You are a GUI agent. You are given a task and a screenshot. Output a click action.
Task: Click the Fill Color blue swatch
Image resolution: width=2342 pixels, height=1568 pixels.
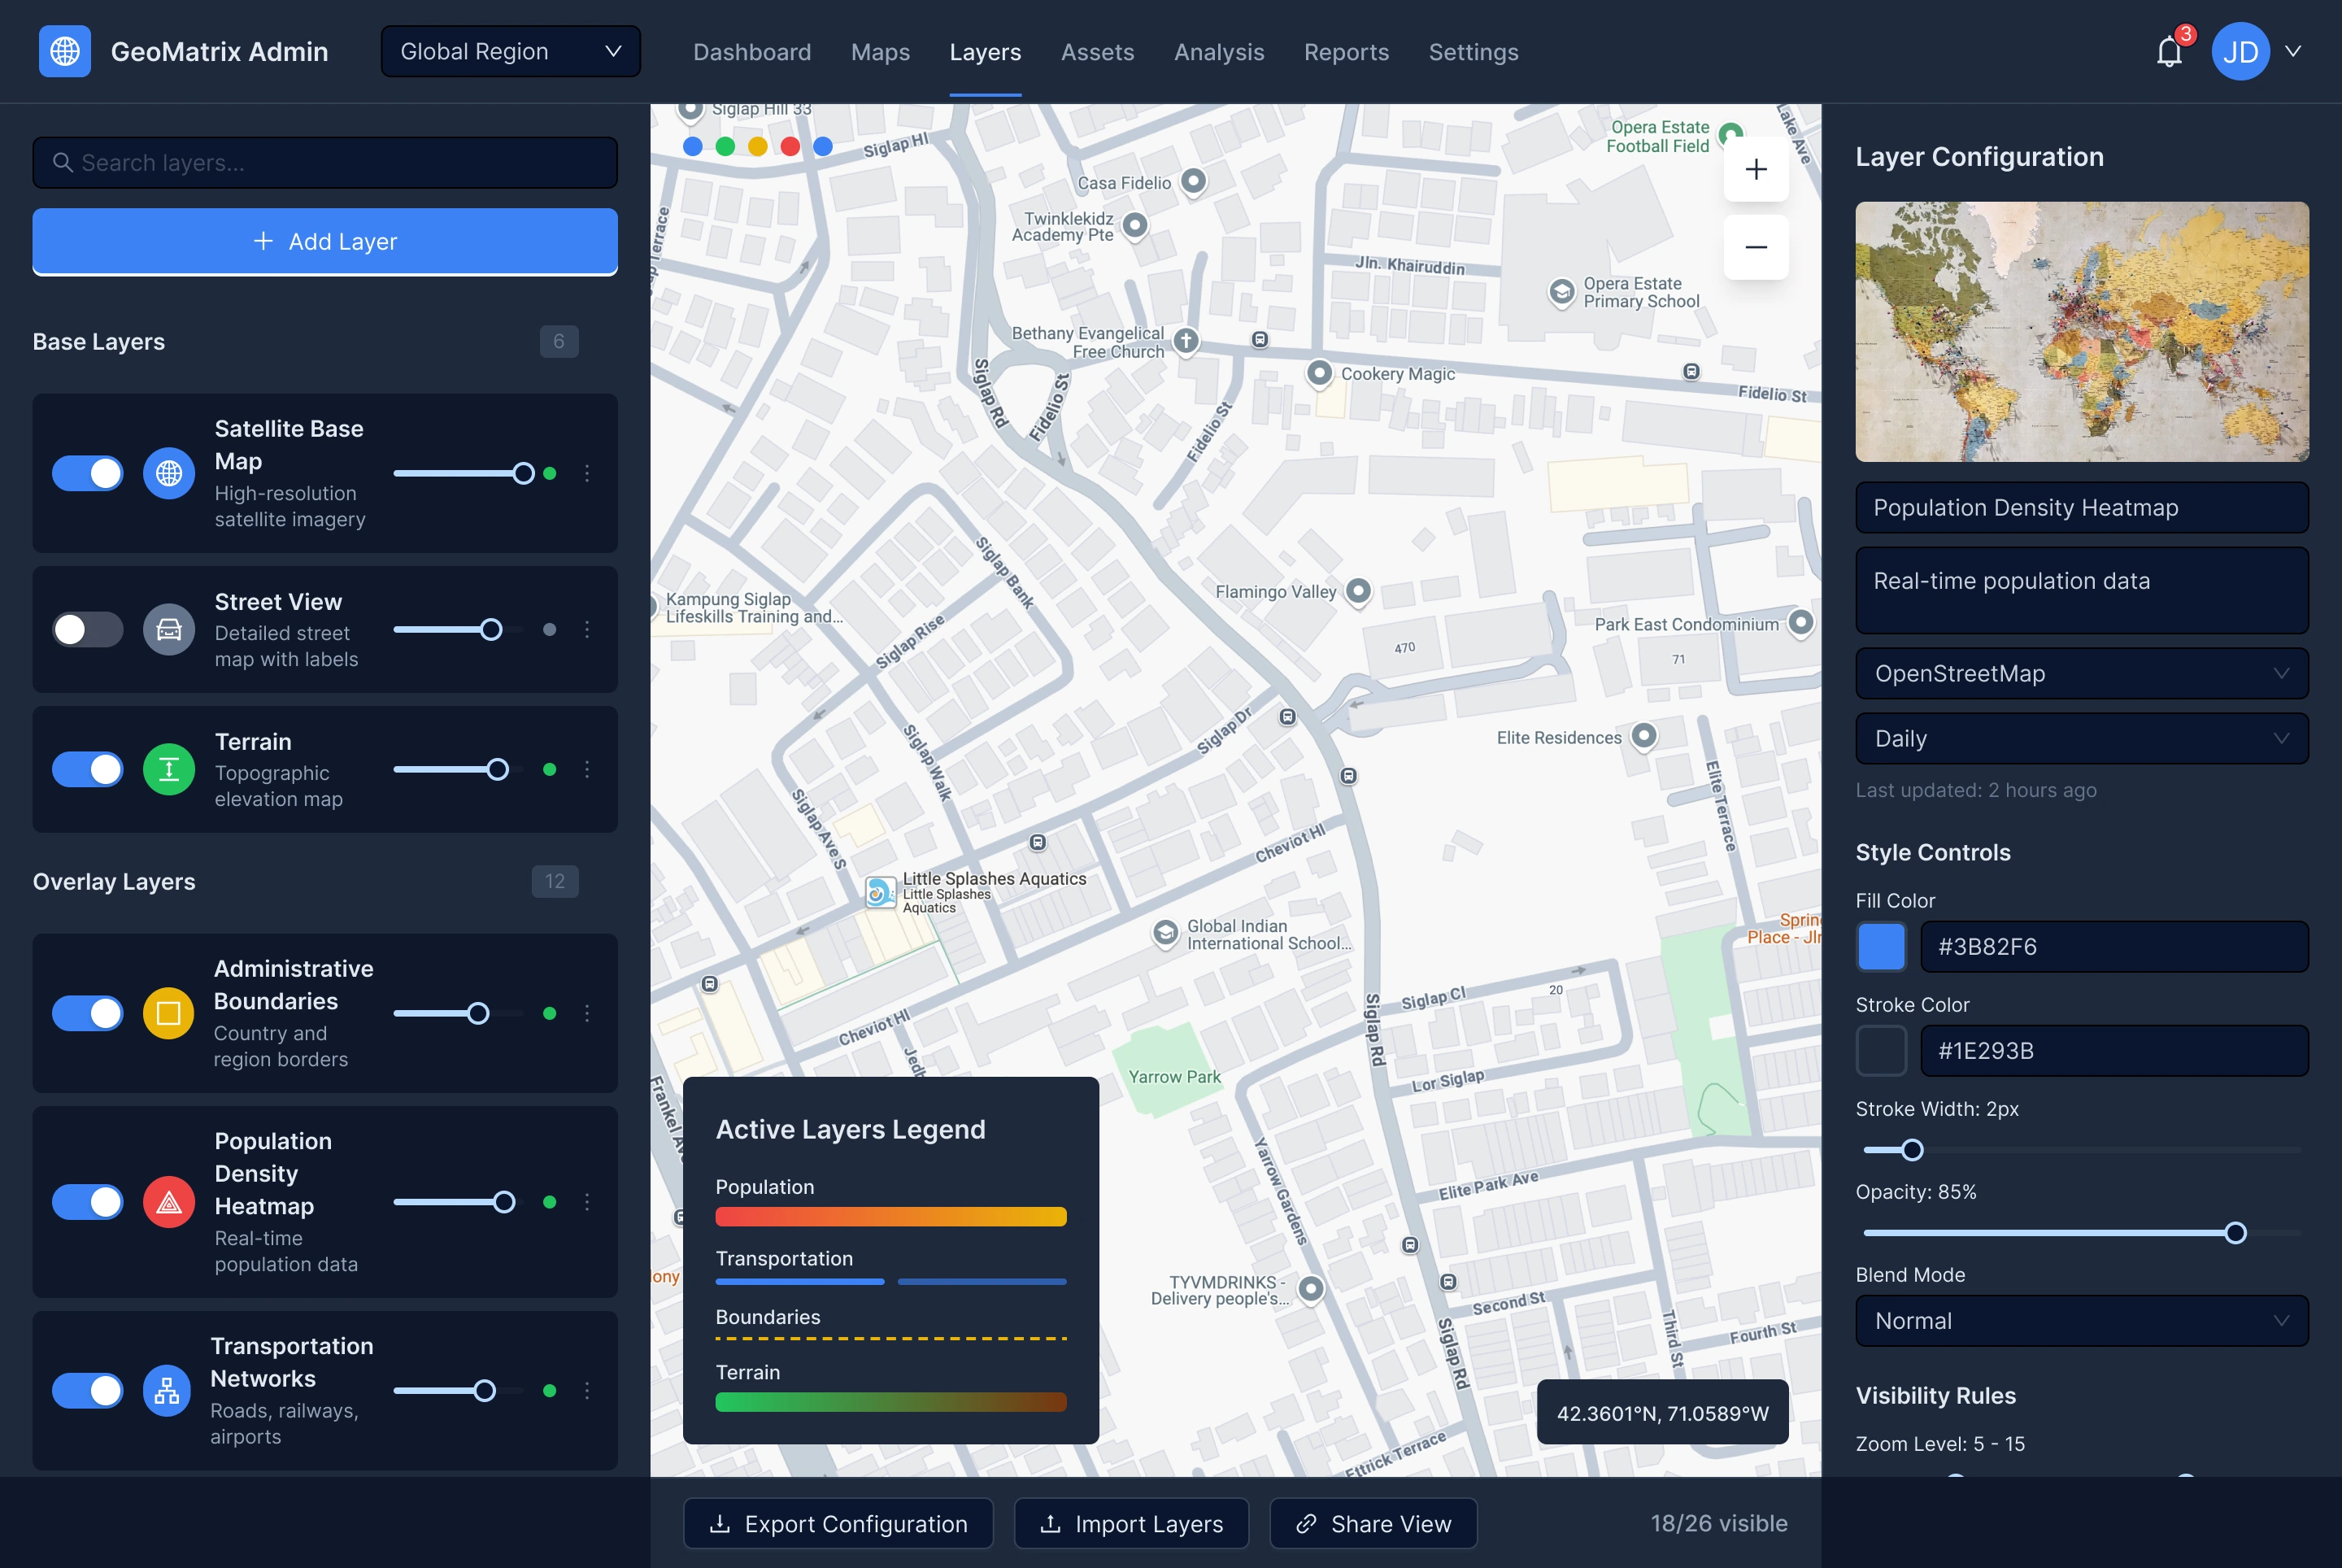1880,946
